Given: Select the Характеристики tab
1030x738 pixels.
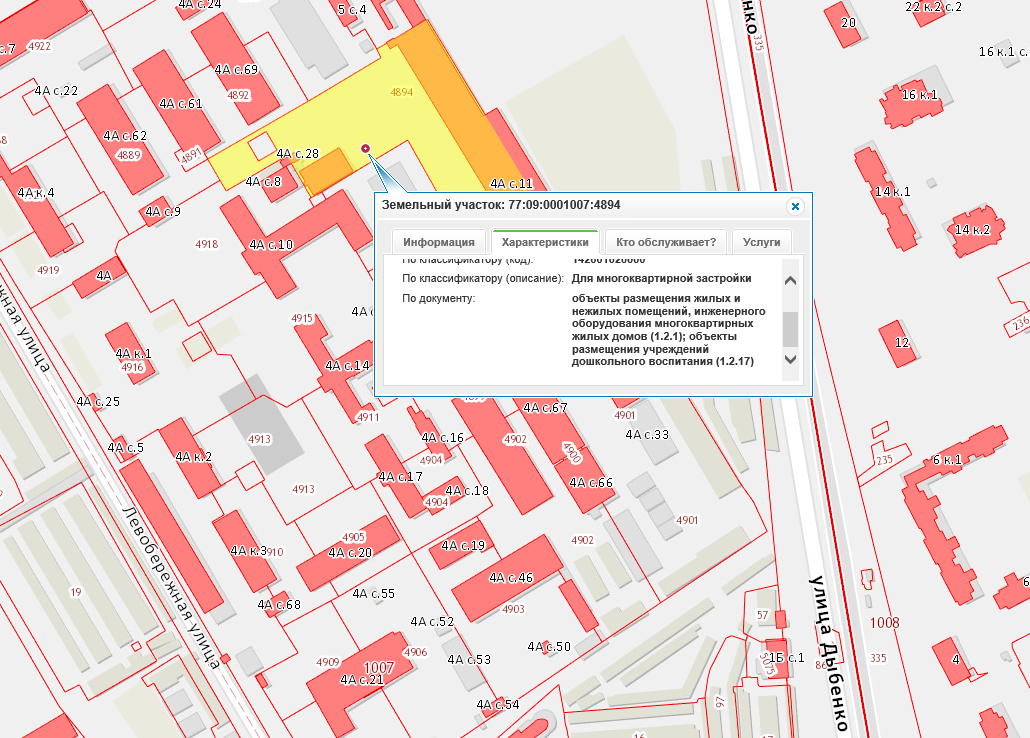Looking at the screenshot, I should [545, 242].
